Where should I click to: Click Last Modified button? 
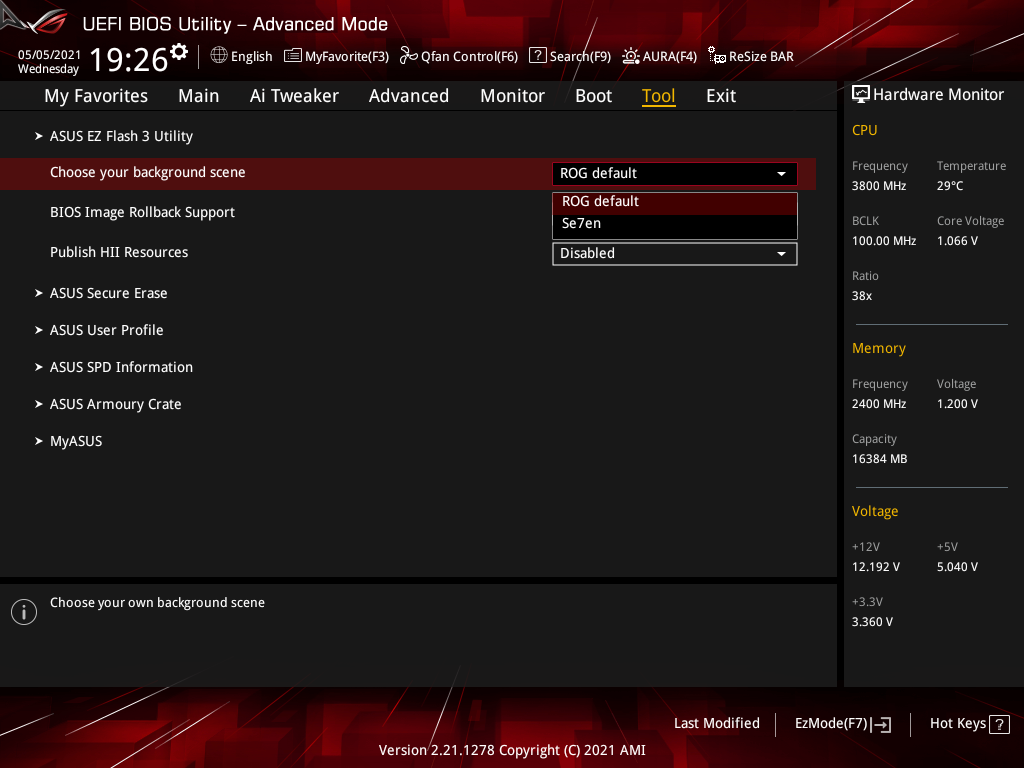pos(716,724)
